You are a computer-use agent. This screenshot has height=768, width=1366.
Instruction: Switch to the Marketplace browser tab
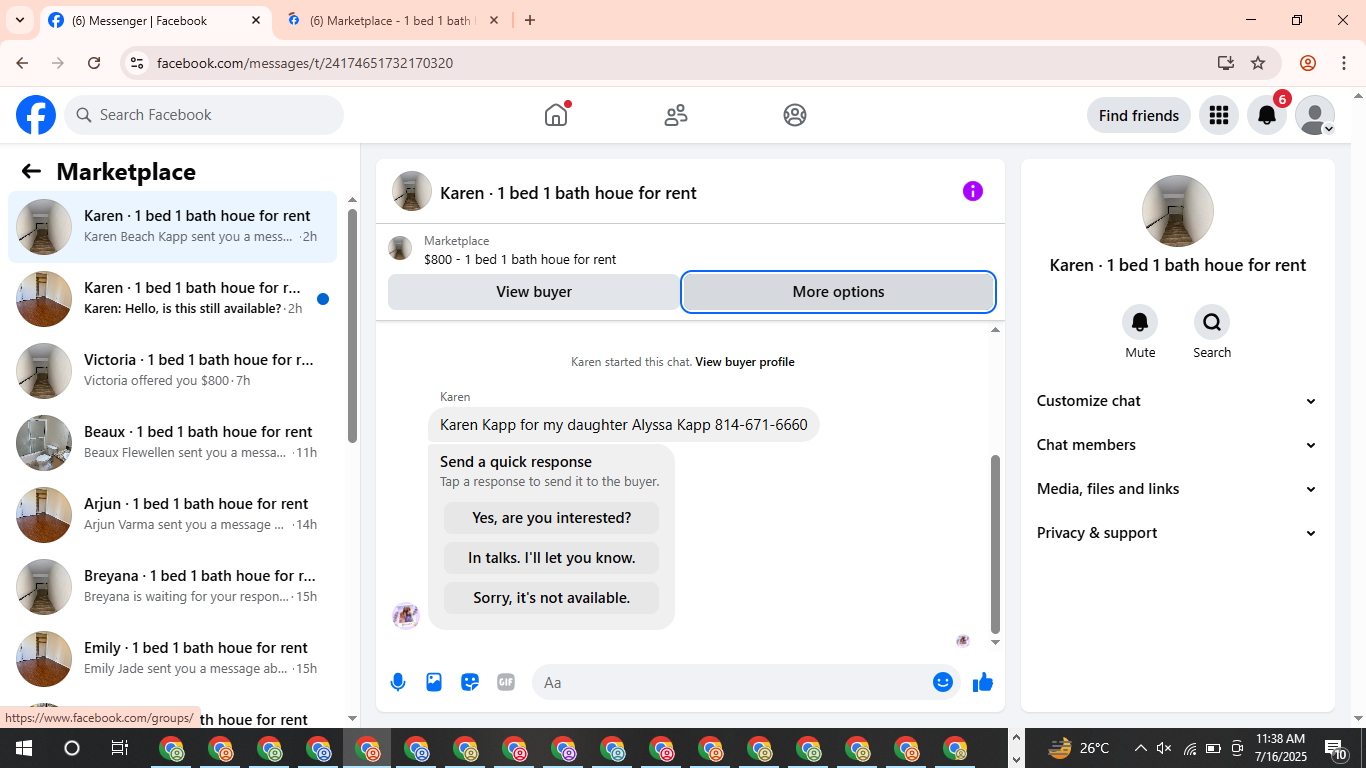click(392, 20)
